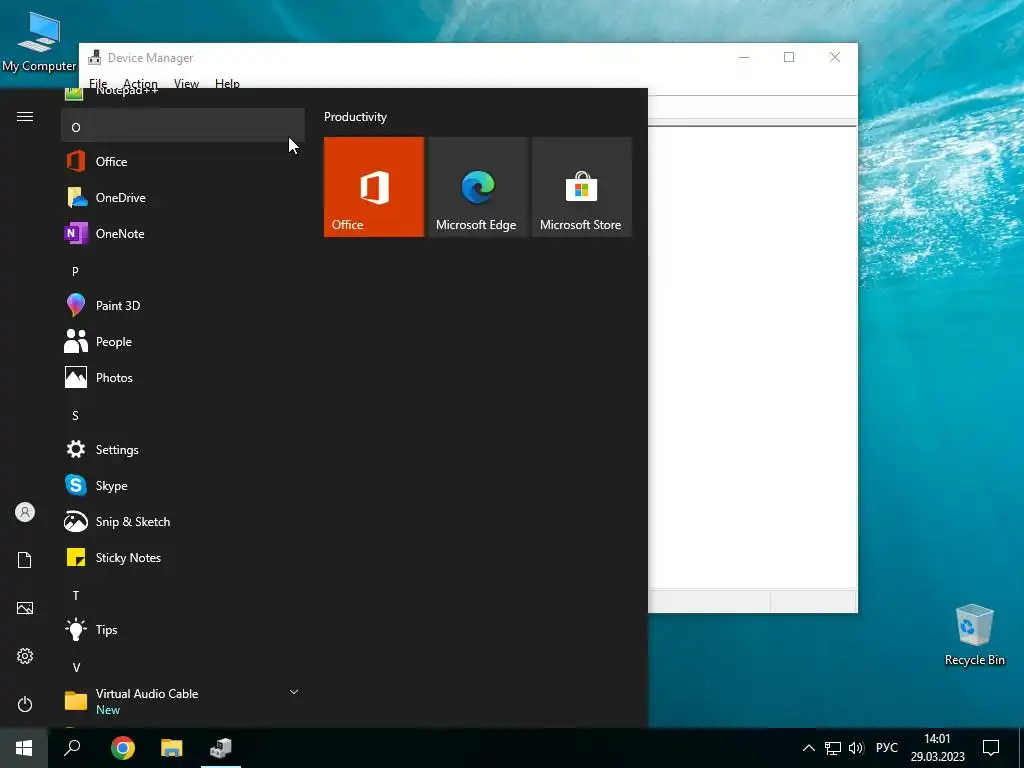The height and width of the screenshot is (768, 1024).
Task: Open Documents from the Start sidebar
Action: [25, 560]
